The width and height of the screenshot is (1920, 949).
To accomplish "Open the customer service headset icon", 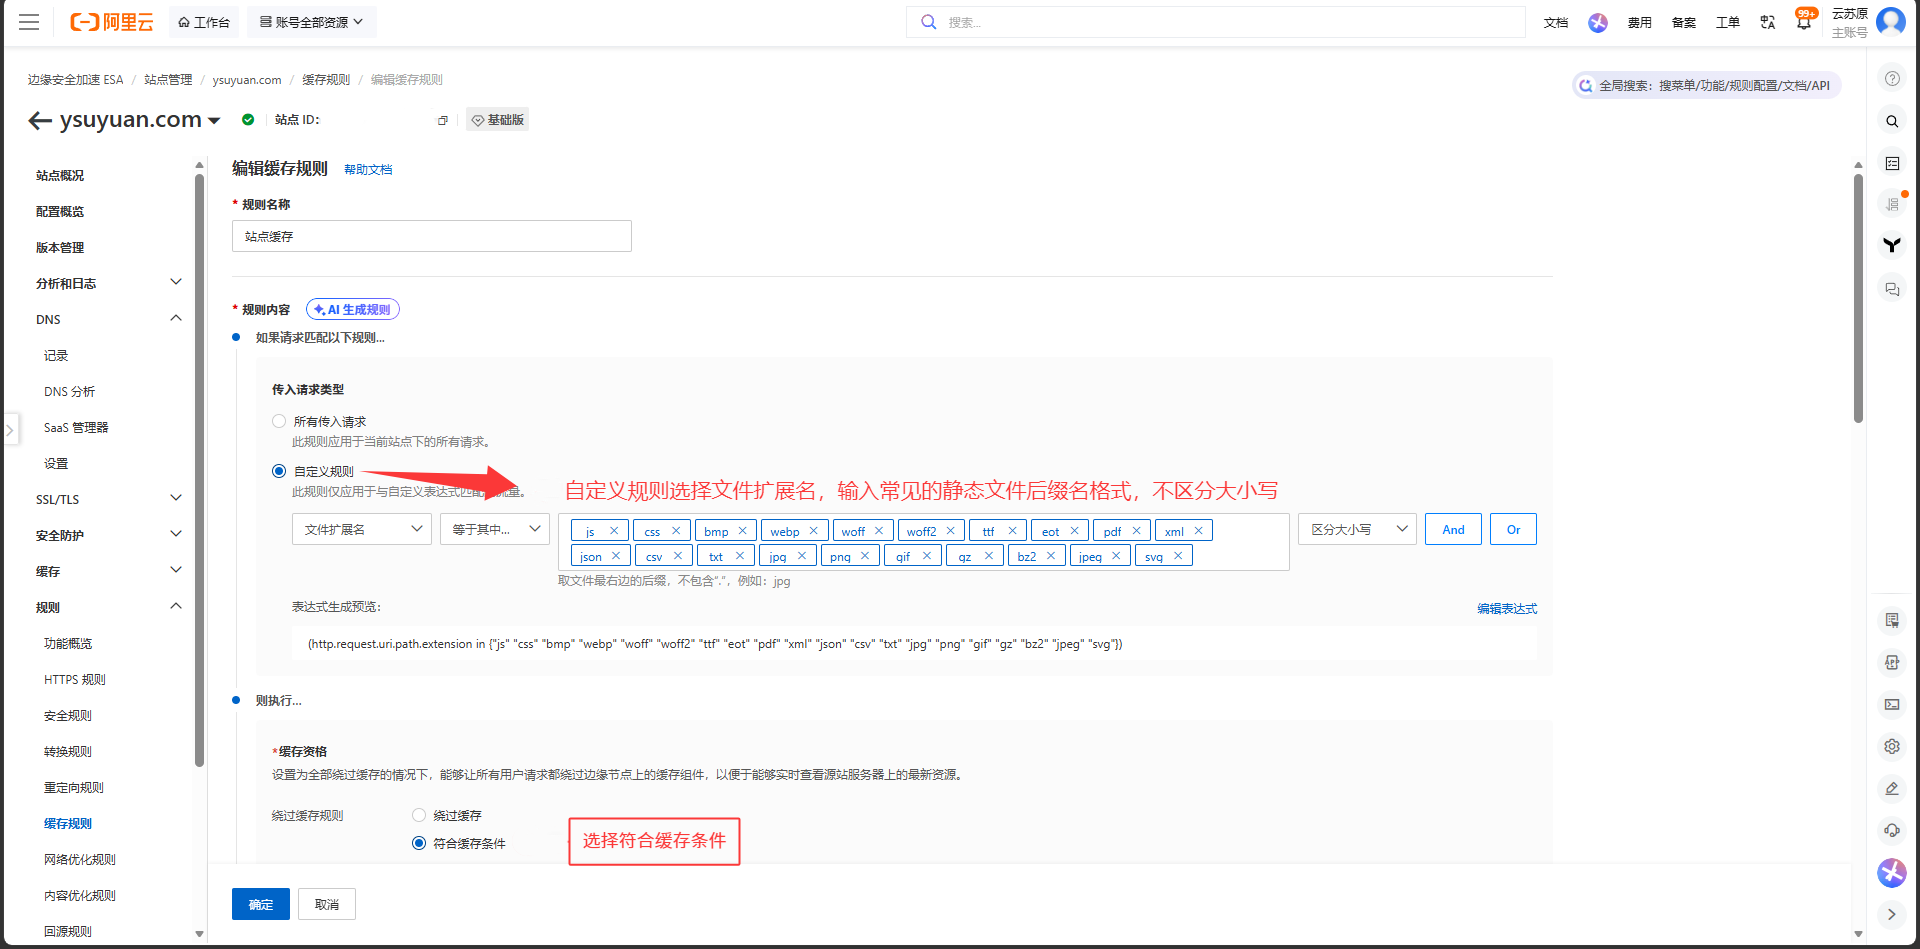I will click(x=1892, y=830).
